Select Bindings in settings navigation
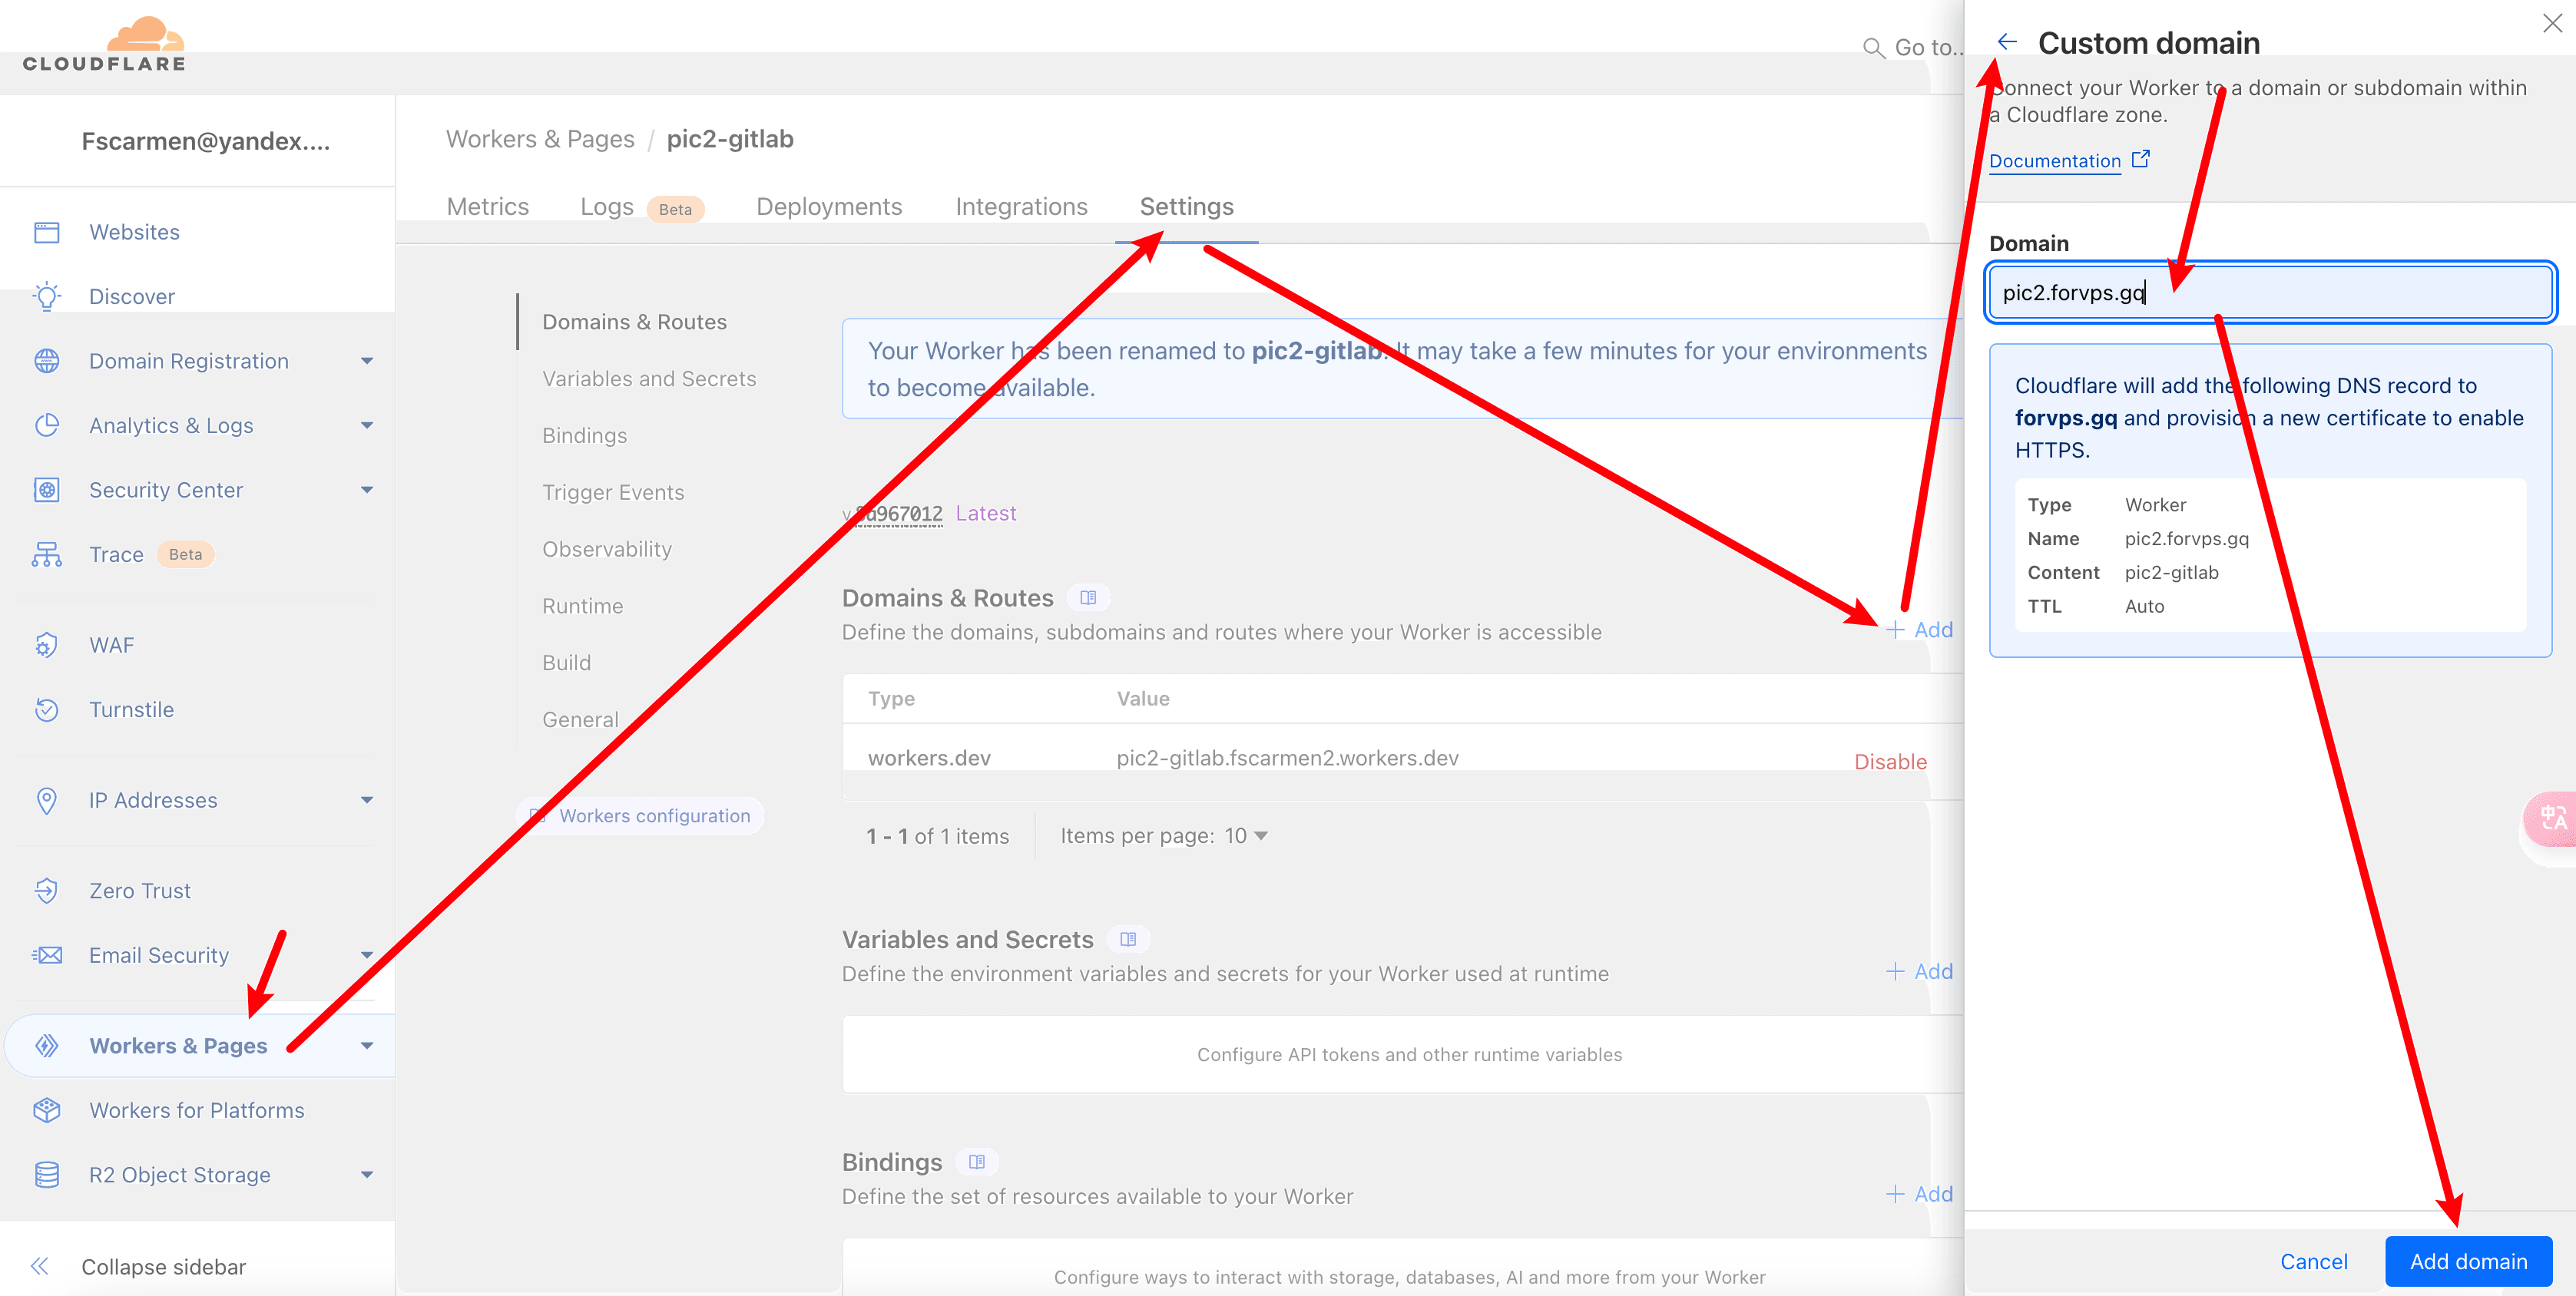 tap(584, 436)
